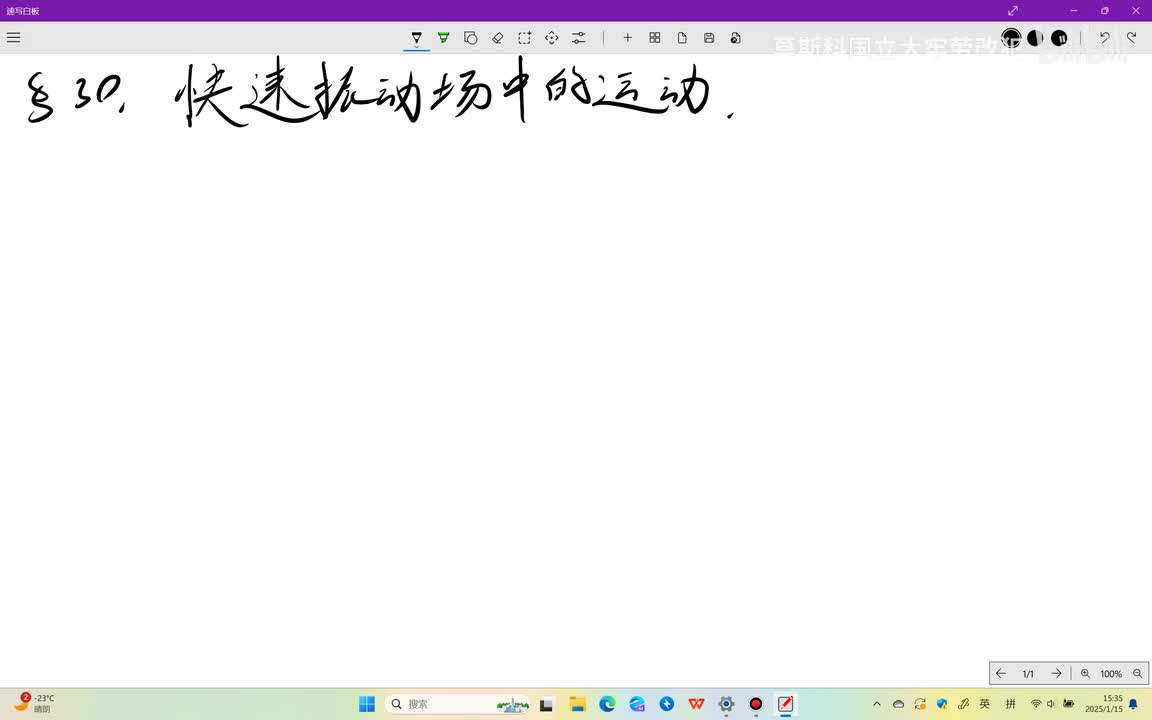
Task: Pick the dashed rectangle selection tool
Action: point(525,37)
